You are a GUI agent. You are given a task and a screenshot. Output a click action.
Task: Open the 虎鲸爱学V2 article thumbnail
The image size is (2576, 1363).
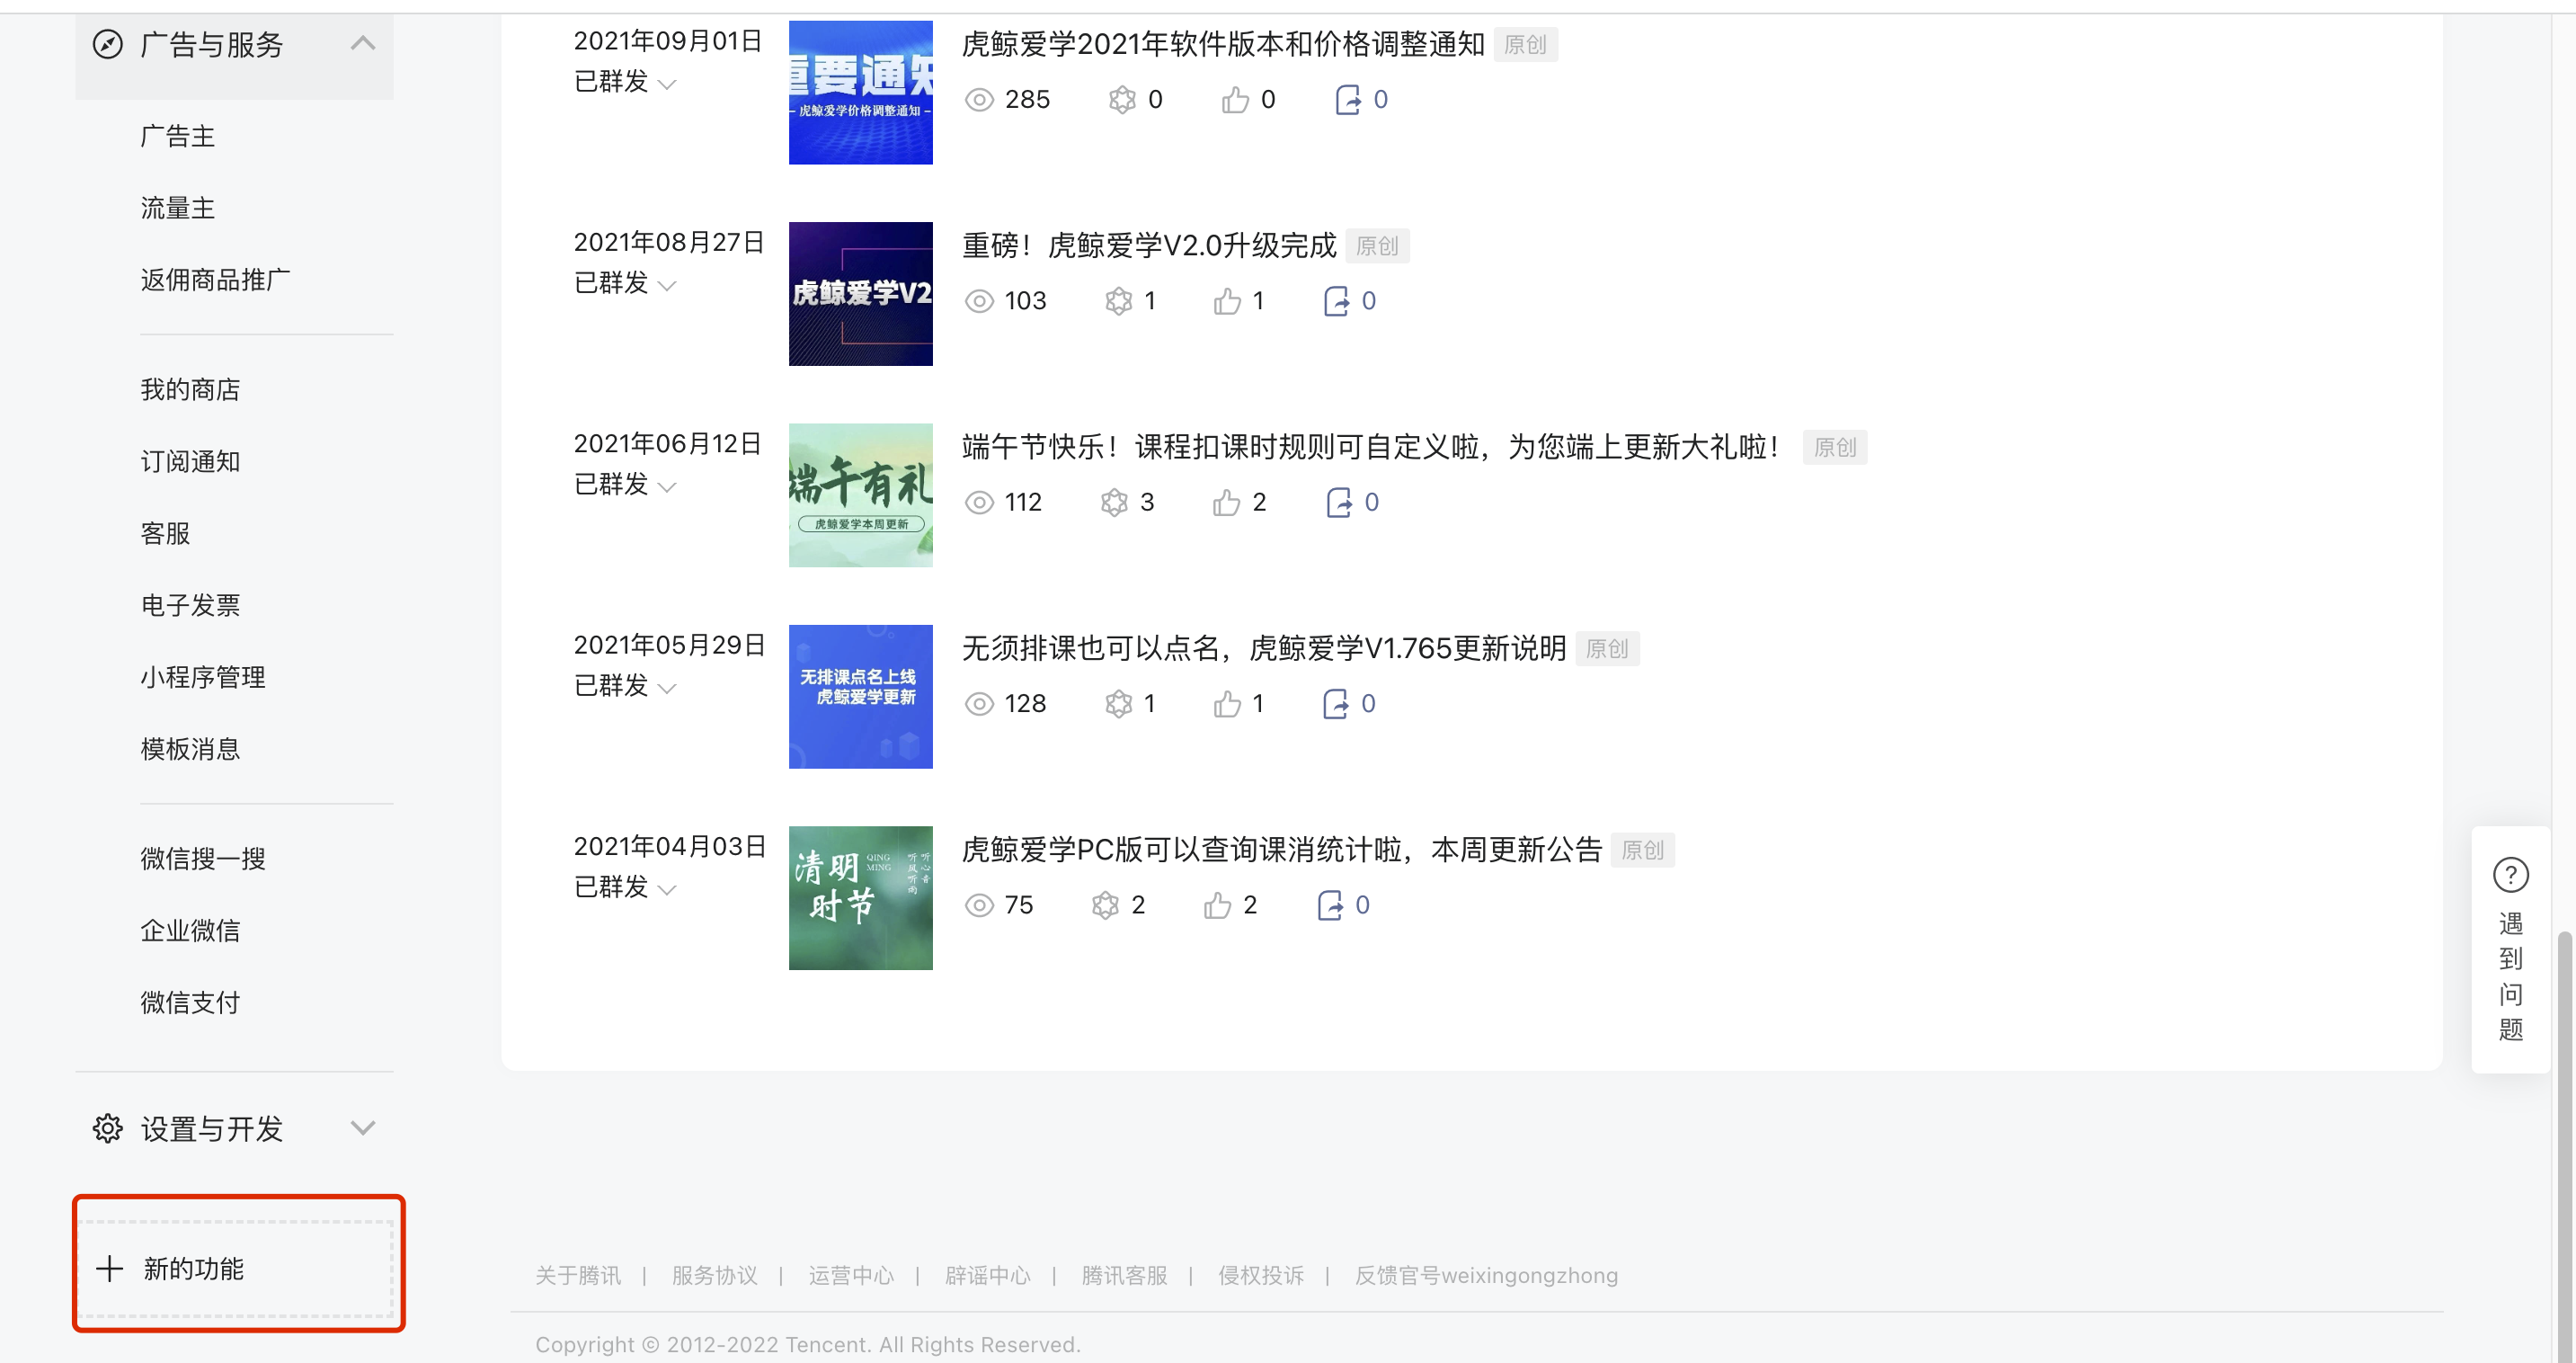(x=861, y=294)
